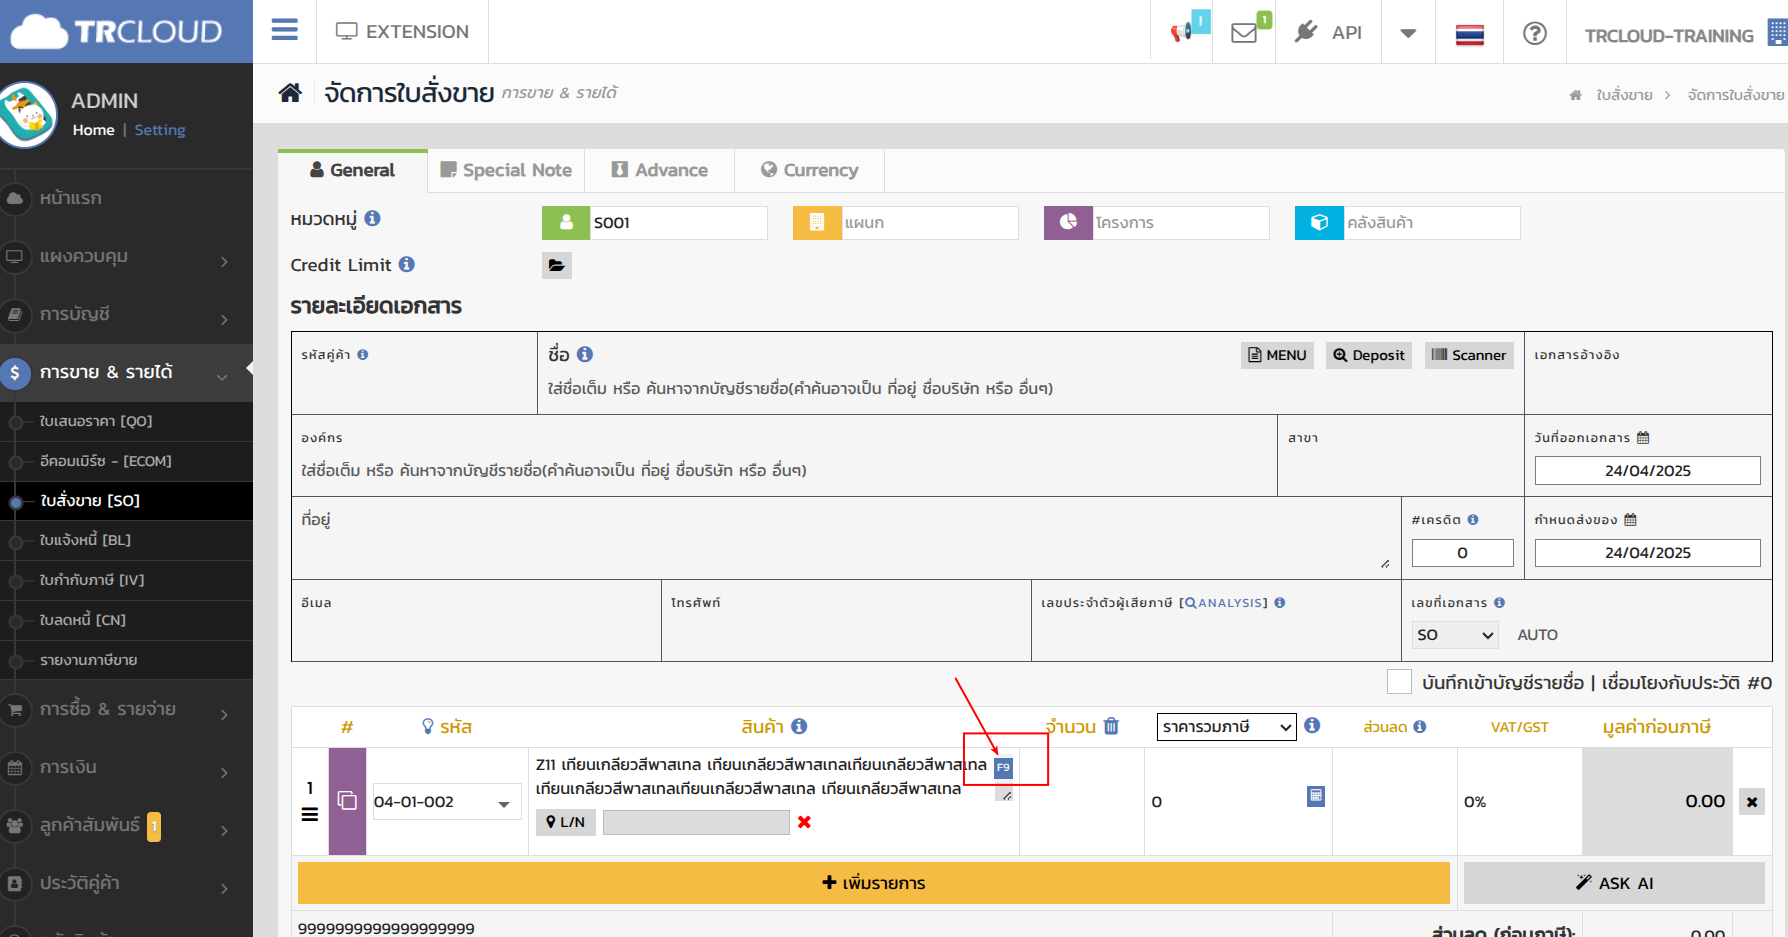Show info for Credit Limit
The width and height of the screenshot is (1788, 937).
pos(407,264)
